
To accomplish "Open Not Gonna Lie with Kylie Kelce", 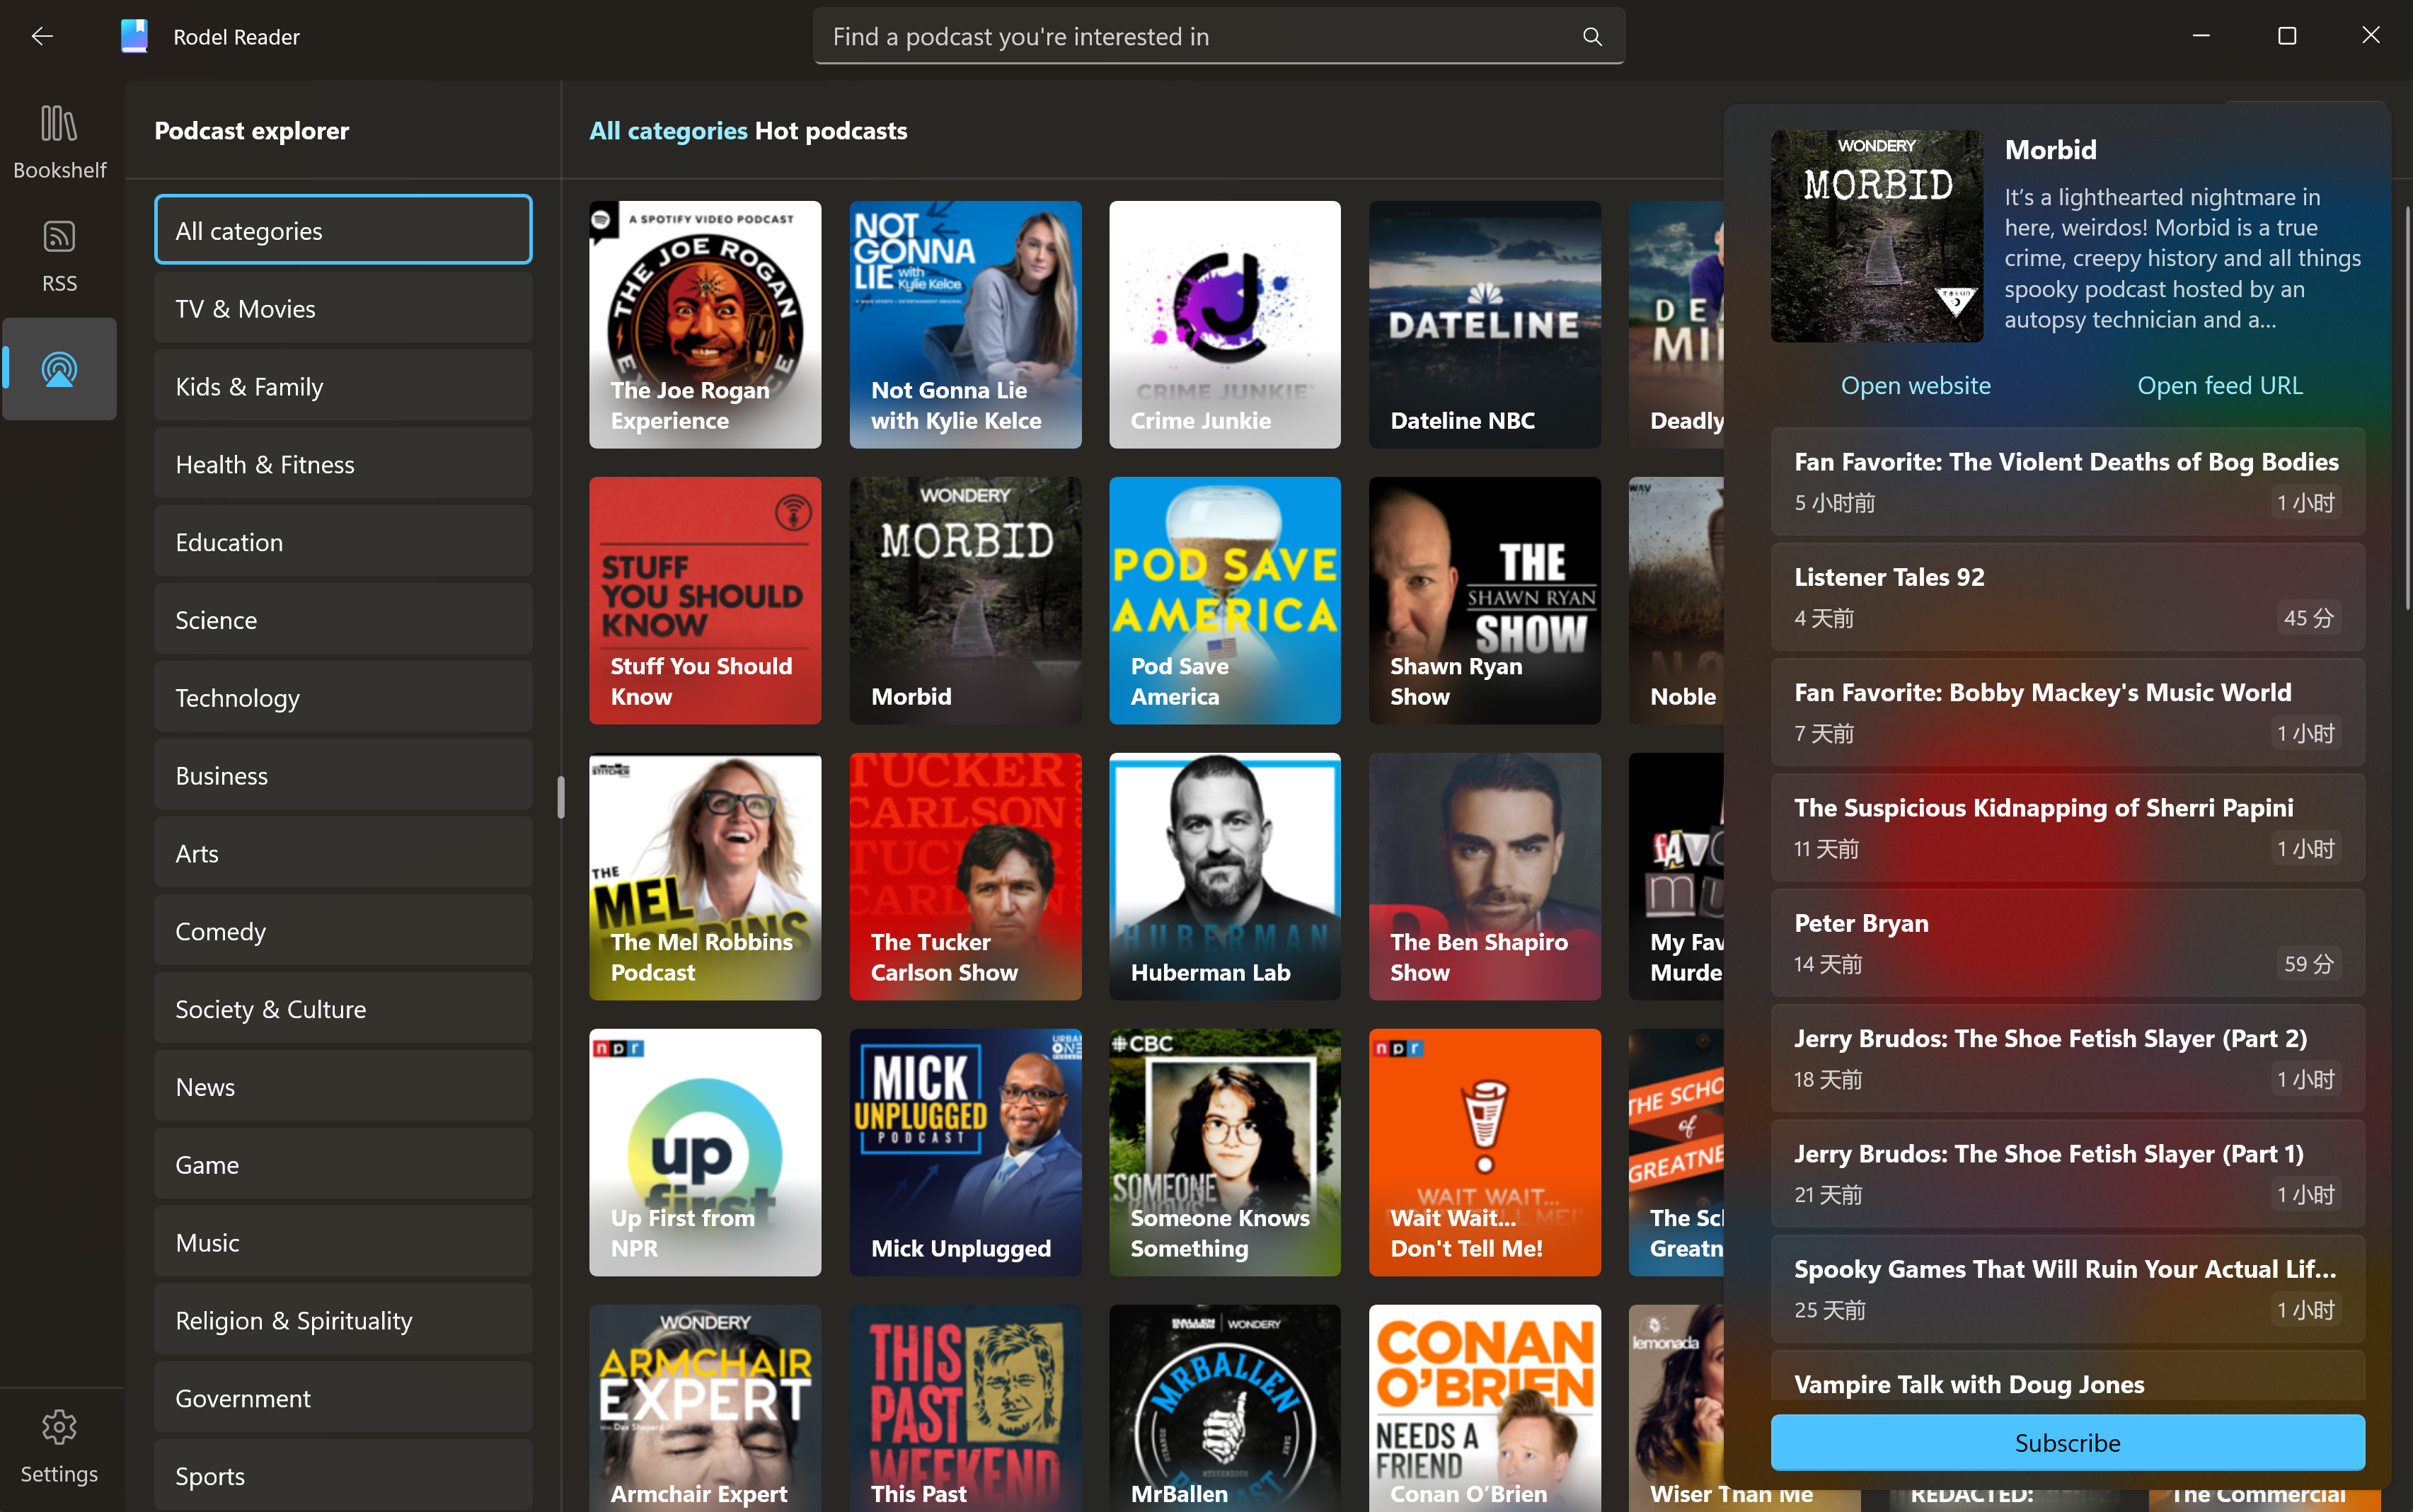I will pos(965,325).
